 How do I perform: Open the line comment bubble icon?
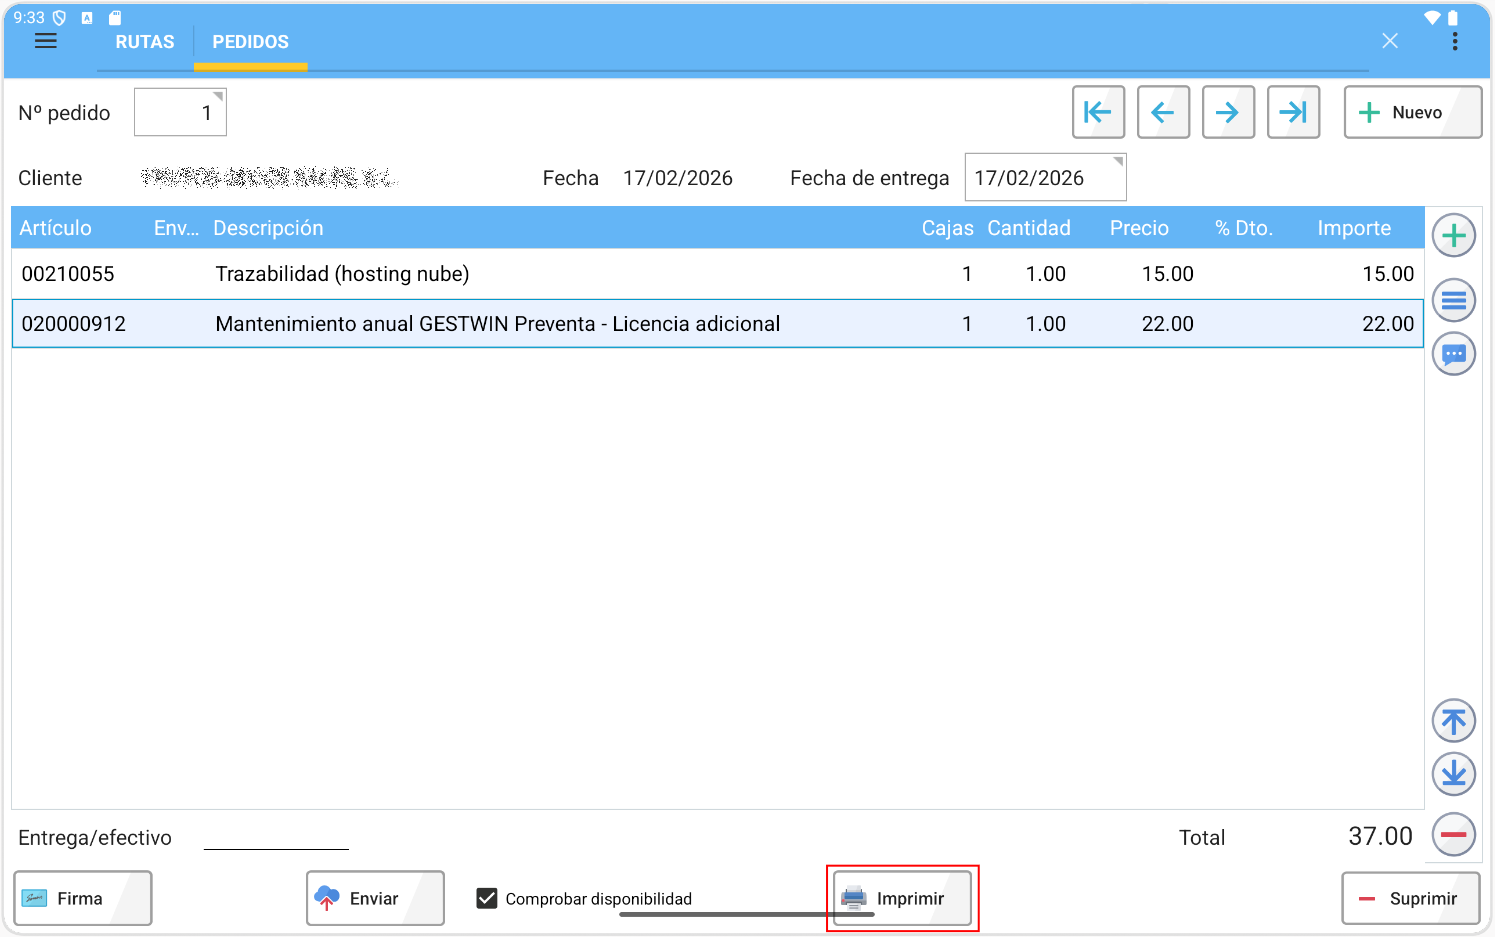tap(1453, 354)
